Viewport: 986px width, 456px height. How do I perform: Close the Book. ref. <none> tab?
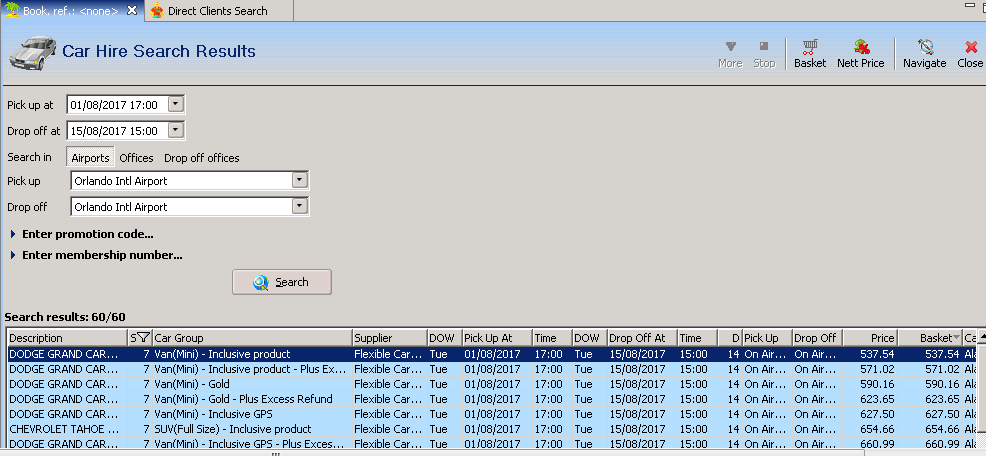pyautogui.click(x=131, y=11)
